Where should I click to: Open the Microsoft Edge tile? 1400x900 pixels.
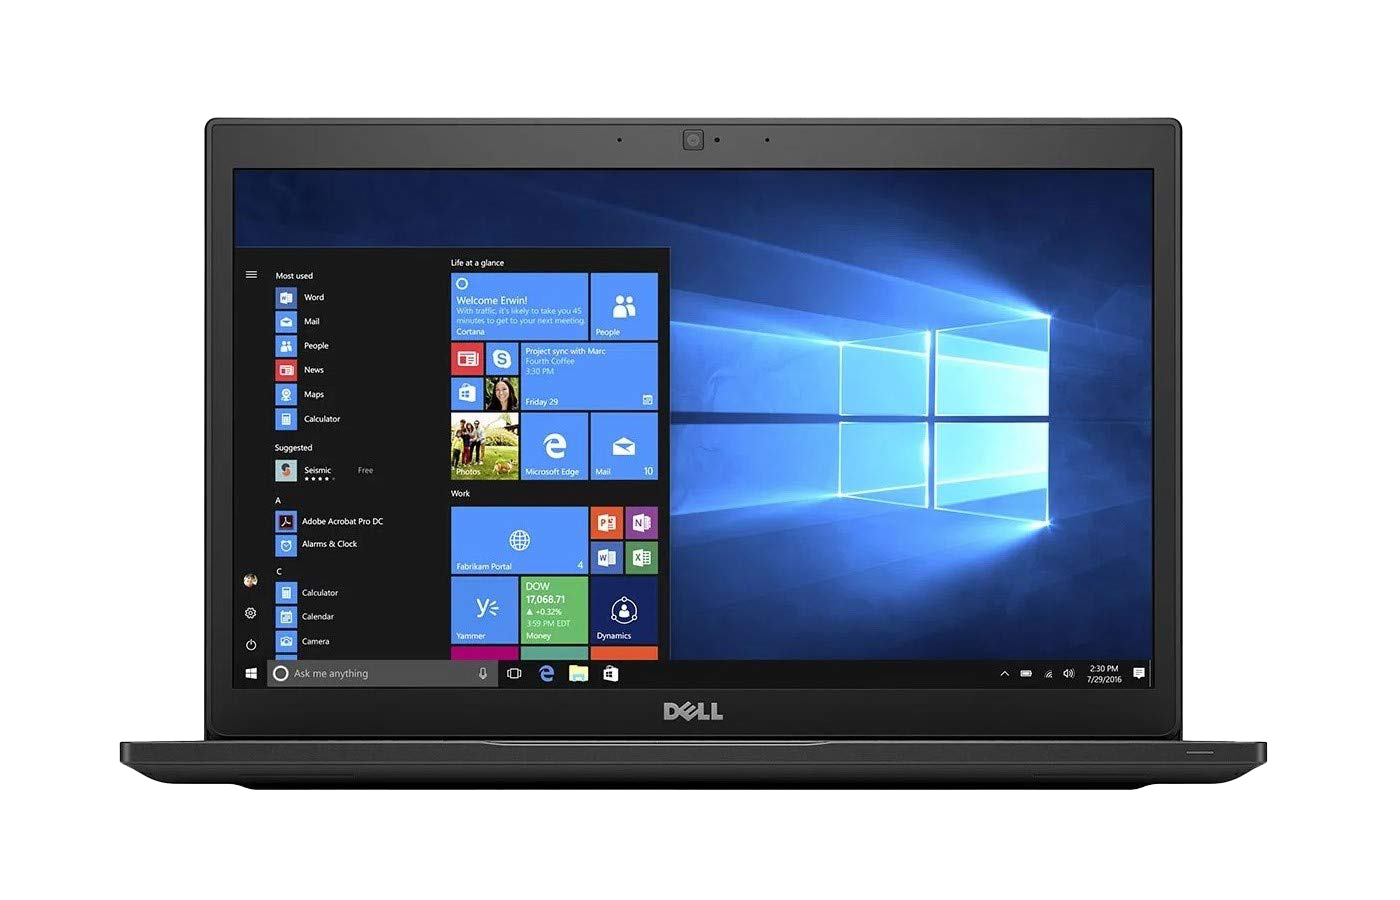coord(554,447)
